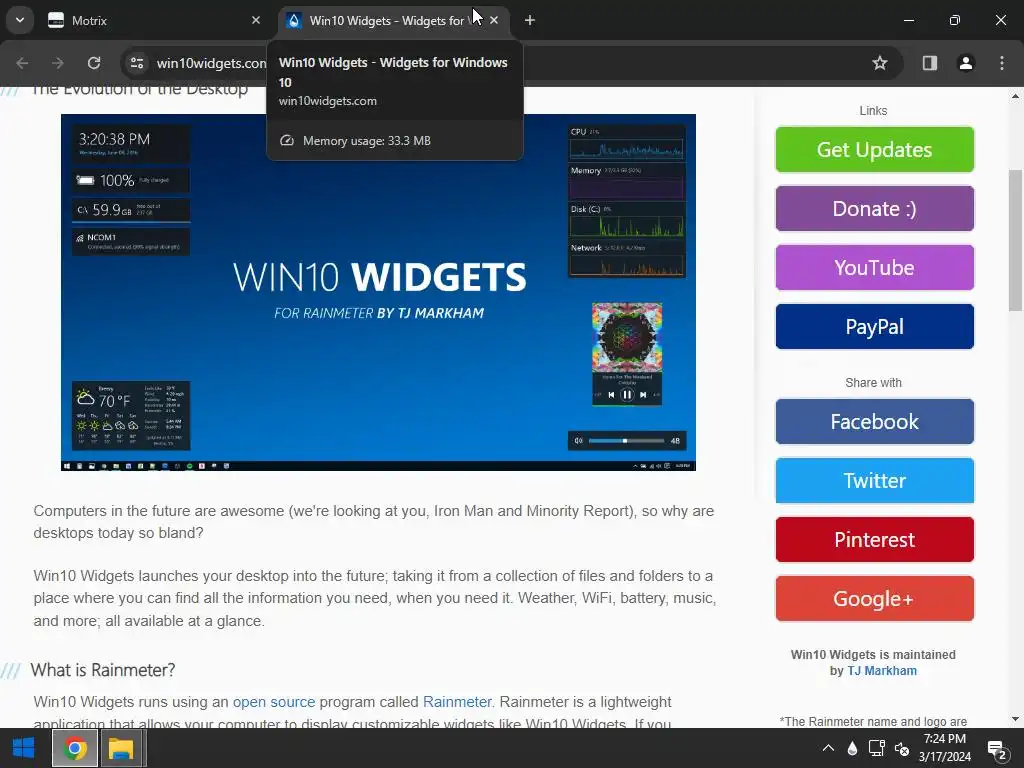Screen dimensions: 1024x768
Task: Click the Win10 Widgets desktop screenshot image
Action: (x=378, y=292)
